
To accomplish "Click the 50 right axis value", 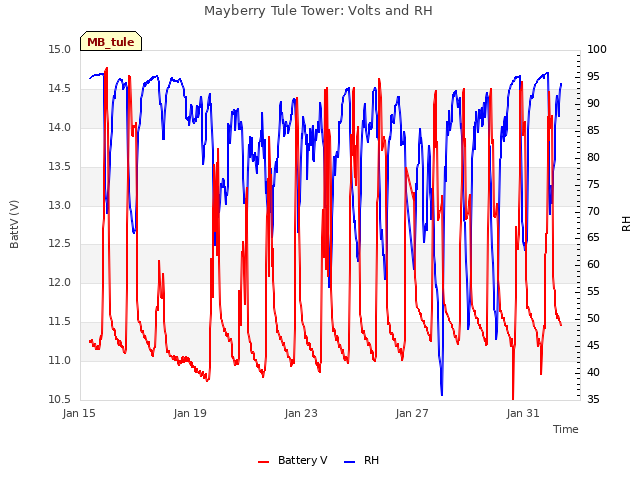I will click(x=593, y=318).
